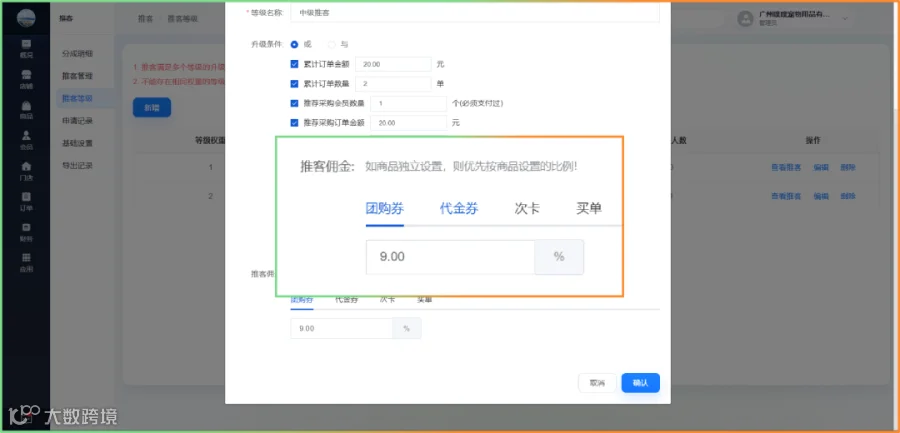Click weight cell 1 in the table
The height and width of the screenshot is (433, 900).
[211, 168]
